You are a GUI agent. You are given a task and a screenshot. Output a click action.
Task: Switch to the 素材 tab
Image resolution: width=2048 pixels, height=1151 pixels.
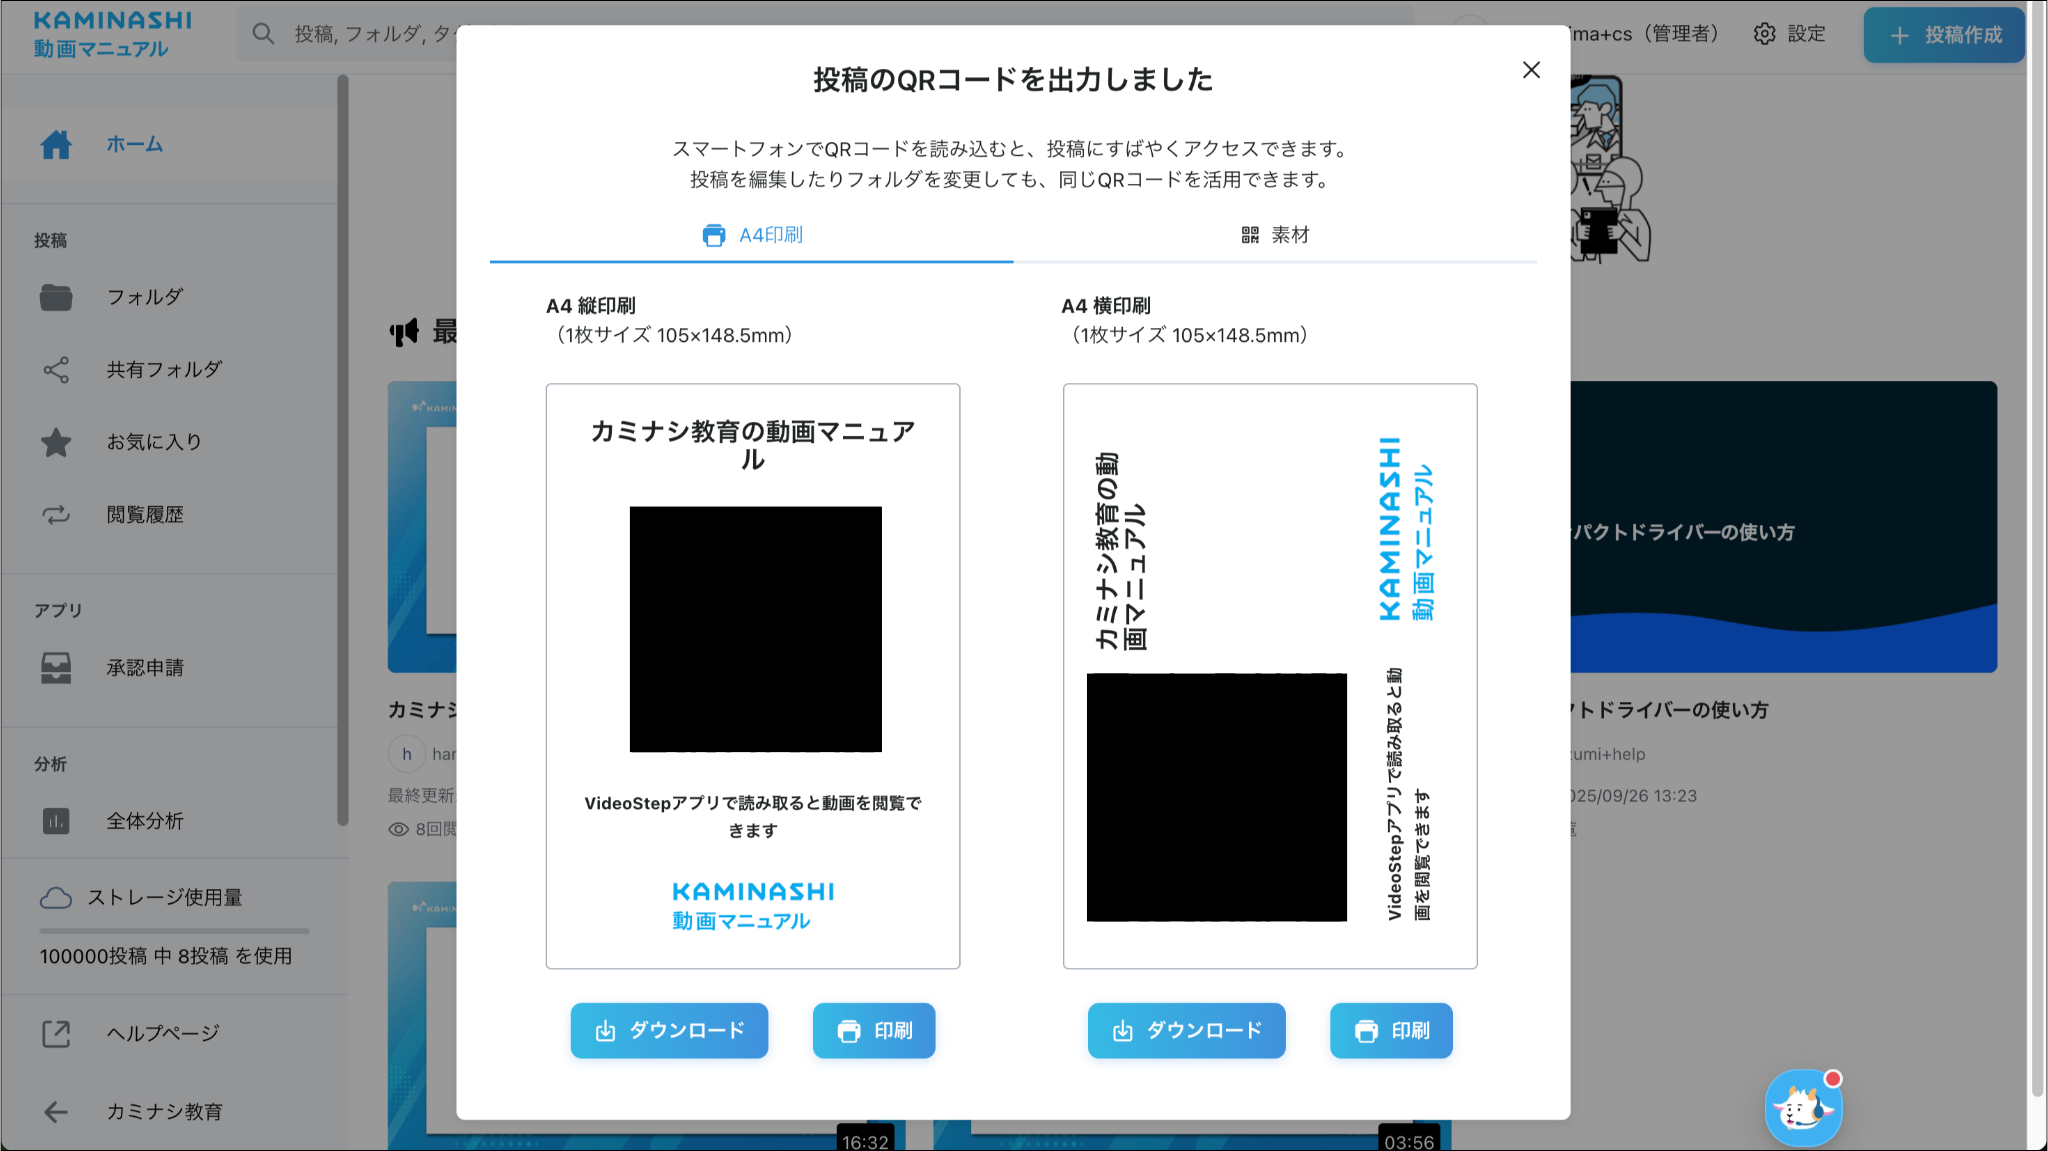[1275, 235]
